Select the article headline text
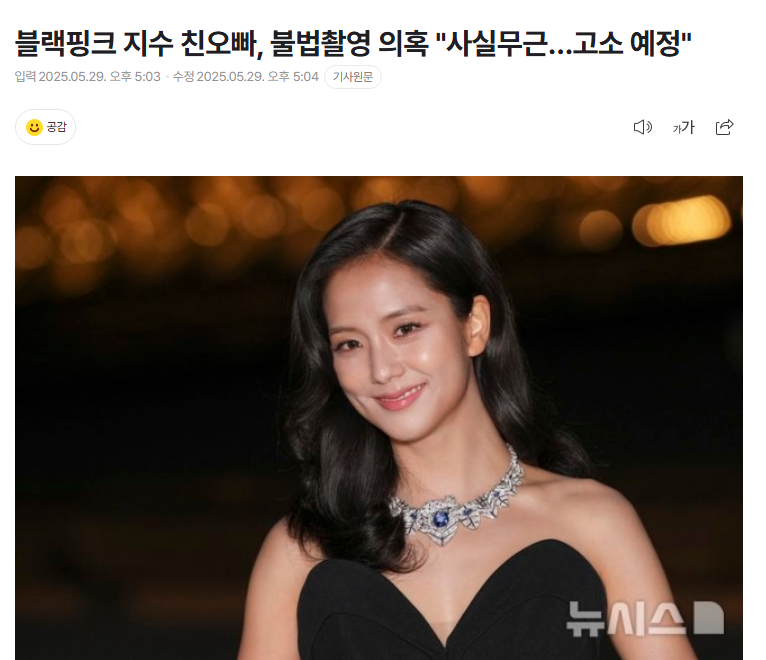This screenshot has height=660, width=766. (353, 43)
